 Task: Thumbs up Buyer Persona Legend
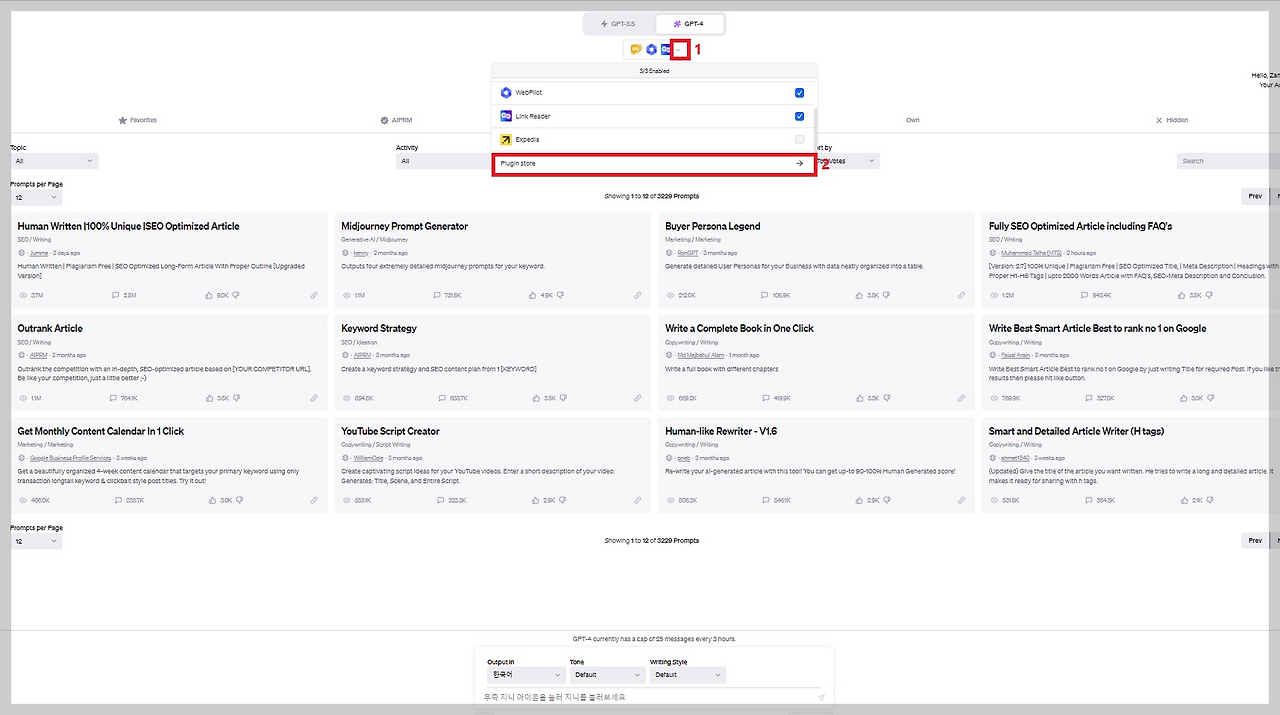pos(859,295)
